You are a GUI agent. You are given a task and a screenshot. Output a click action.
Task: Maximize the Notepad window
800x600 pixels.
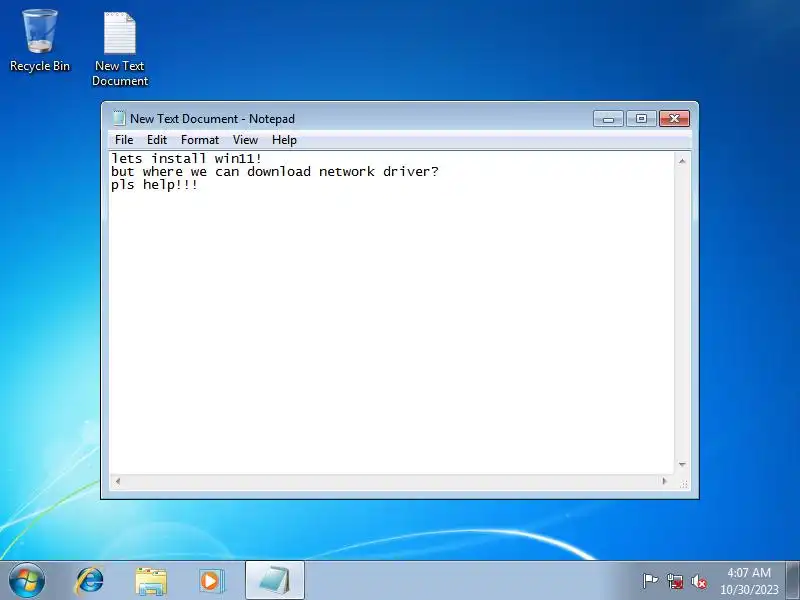pyautogui.click(x=641, y=119)
